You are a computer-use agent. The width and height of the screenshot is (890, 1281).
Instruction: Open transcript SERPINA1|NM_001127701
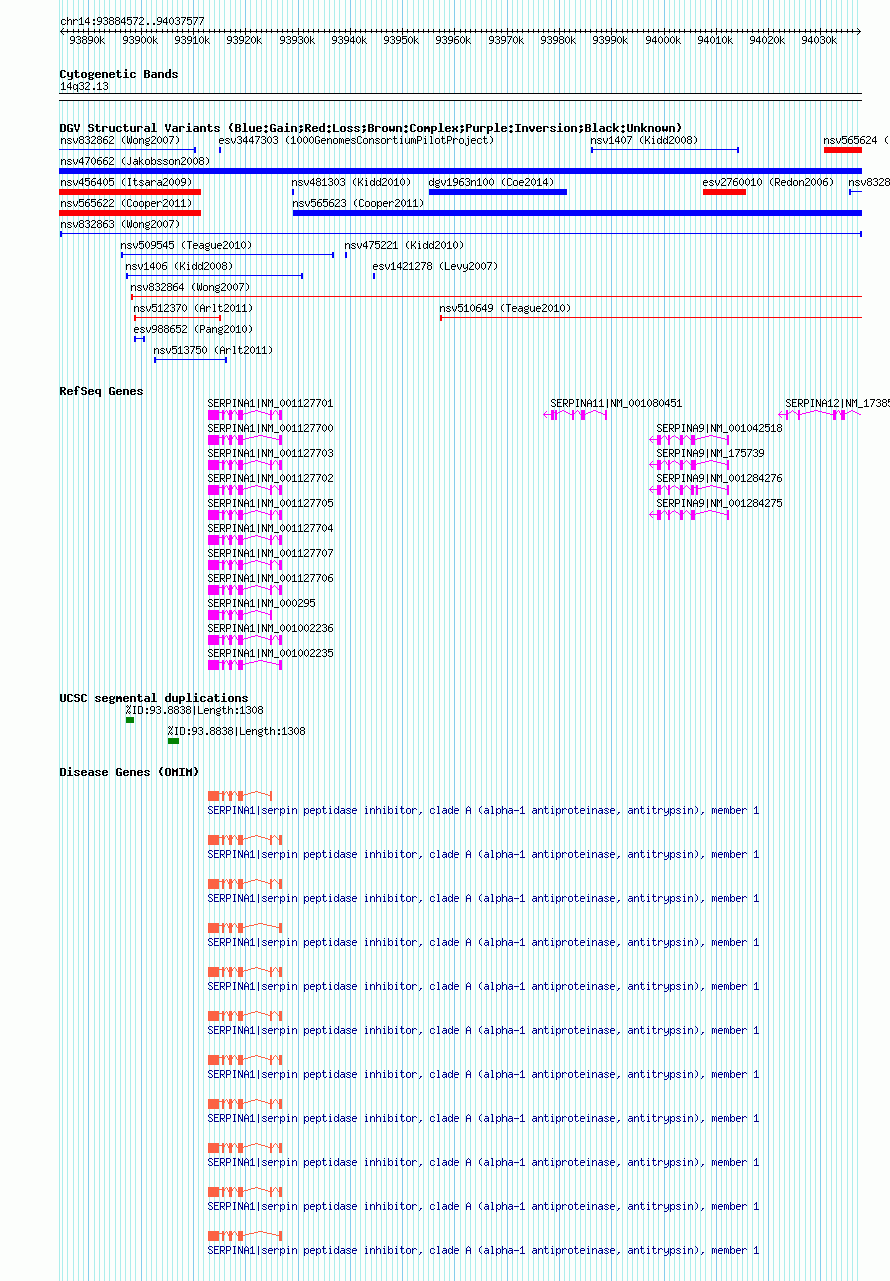click(270, 404)
